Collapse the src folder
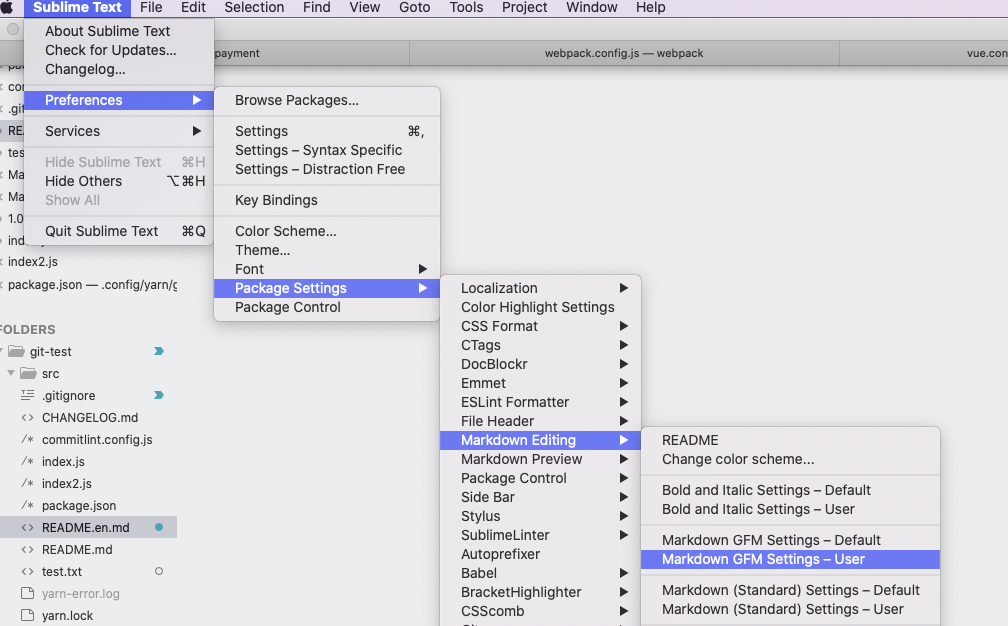The image size is (1008, 626). tap(10, 374)
